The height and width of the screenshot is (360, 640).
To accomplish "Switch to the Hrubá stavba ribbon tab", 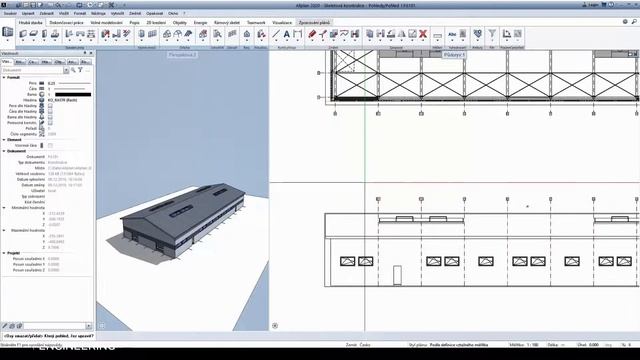I will tap(31, 23).
